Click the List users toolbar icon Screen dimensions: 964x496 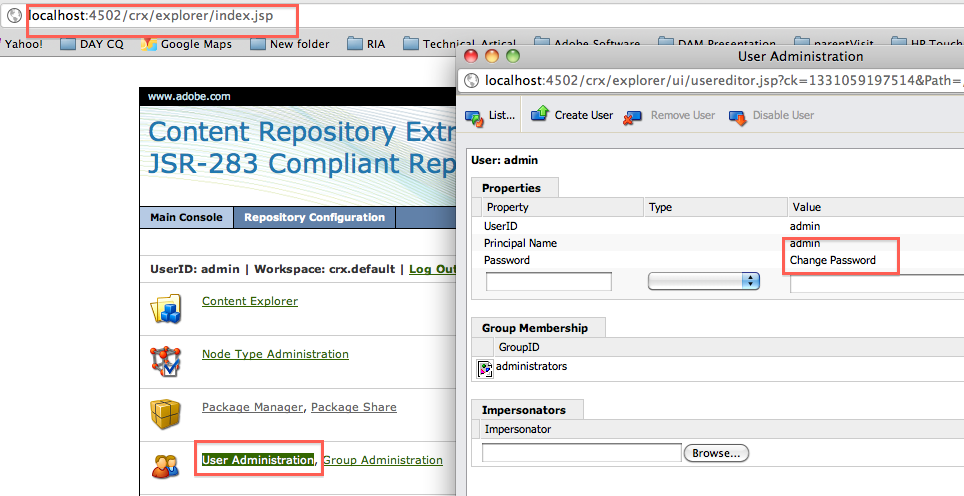coord(474,116)
